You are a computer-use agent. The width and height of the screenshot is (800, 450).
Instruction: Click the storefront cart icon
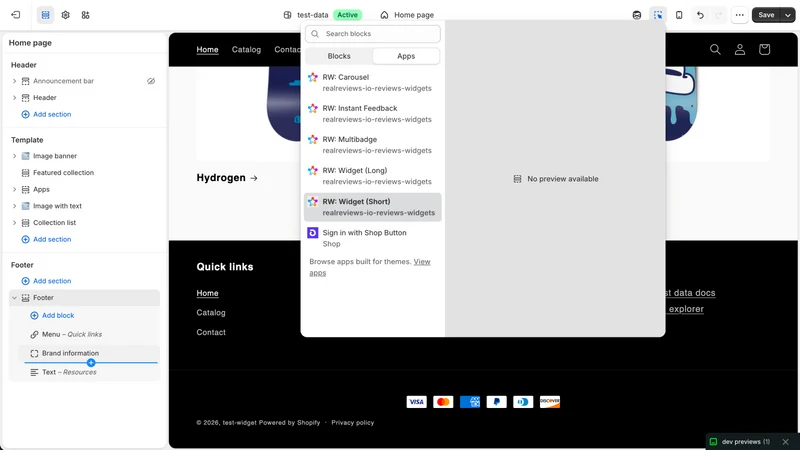coord(764,49)
